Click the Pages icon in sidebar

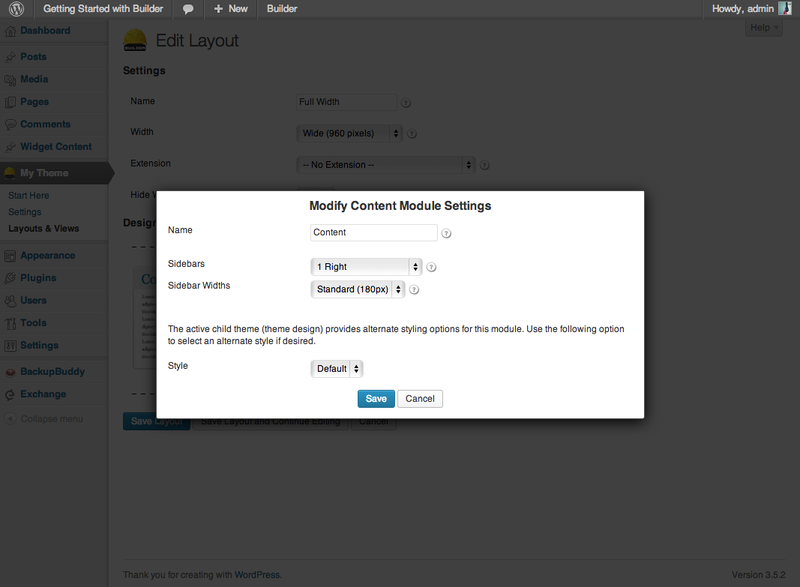(x=10, y=102)
